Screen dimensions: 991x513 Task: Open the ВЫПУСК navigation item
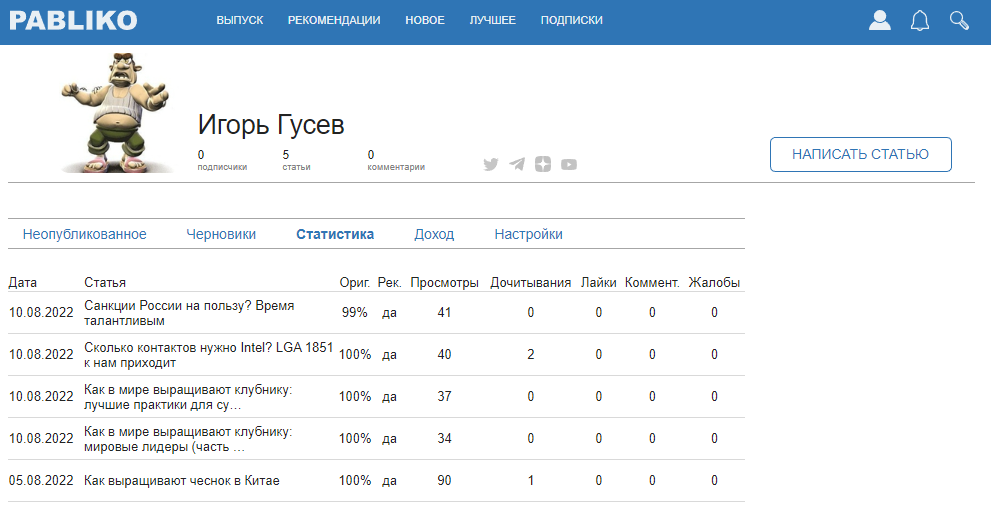(240, 20)
